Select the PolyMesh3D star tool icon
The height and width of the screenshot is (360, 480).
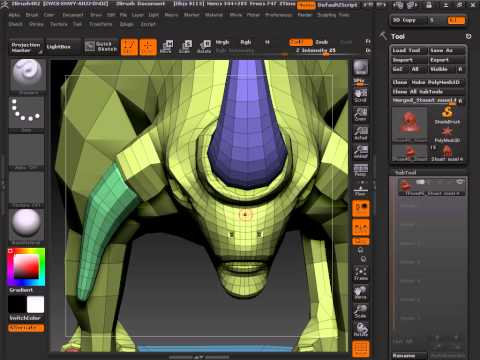447,134
